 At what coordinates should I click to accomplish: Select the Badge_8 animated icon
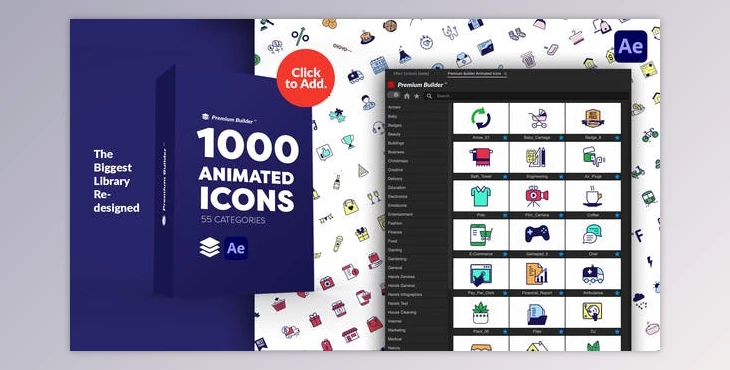click(593, 119)
